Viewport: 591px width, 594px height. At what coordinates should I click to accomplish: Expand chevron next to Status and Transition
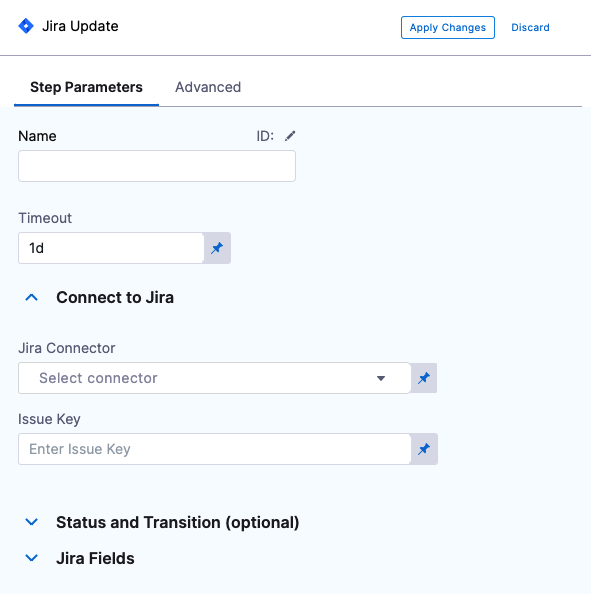(x=31, y=522)
